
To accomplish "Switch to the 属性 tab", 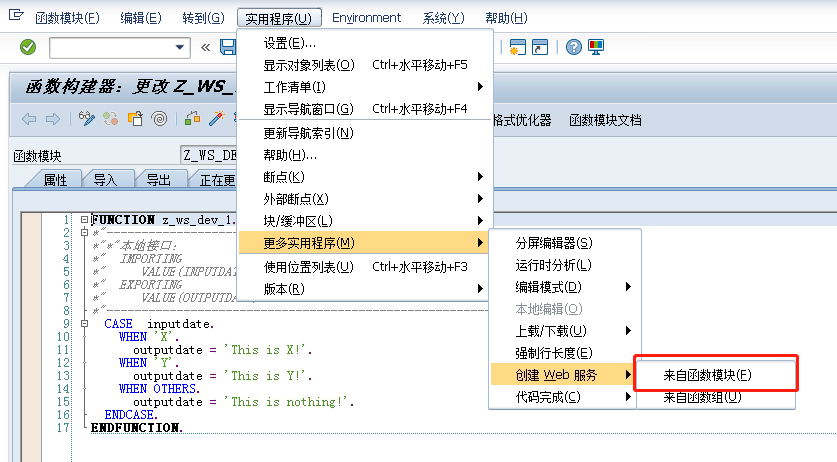I will coord(55,180).
